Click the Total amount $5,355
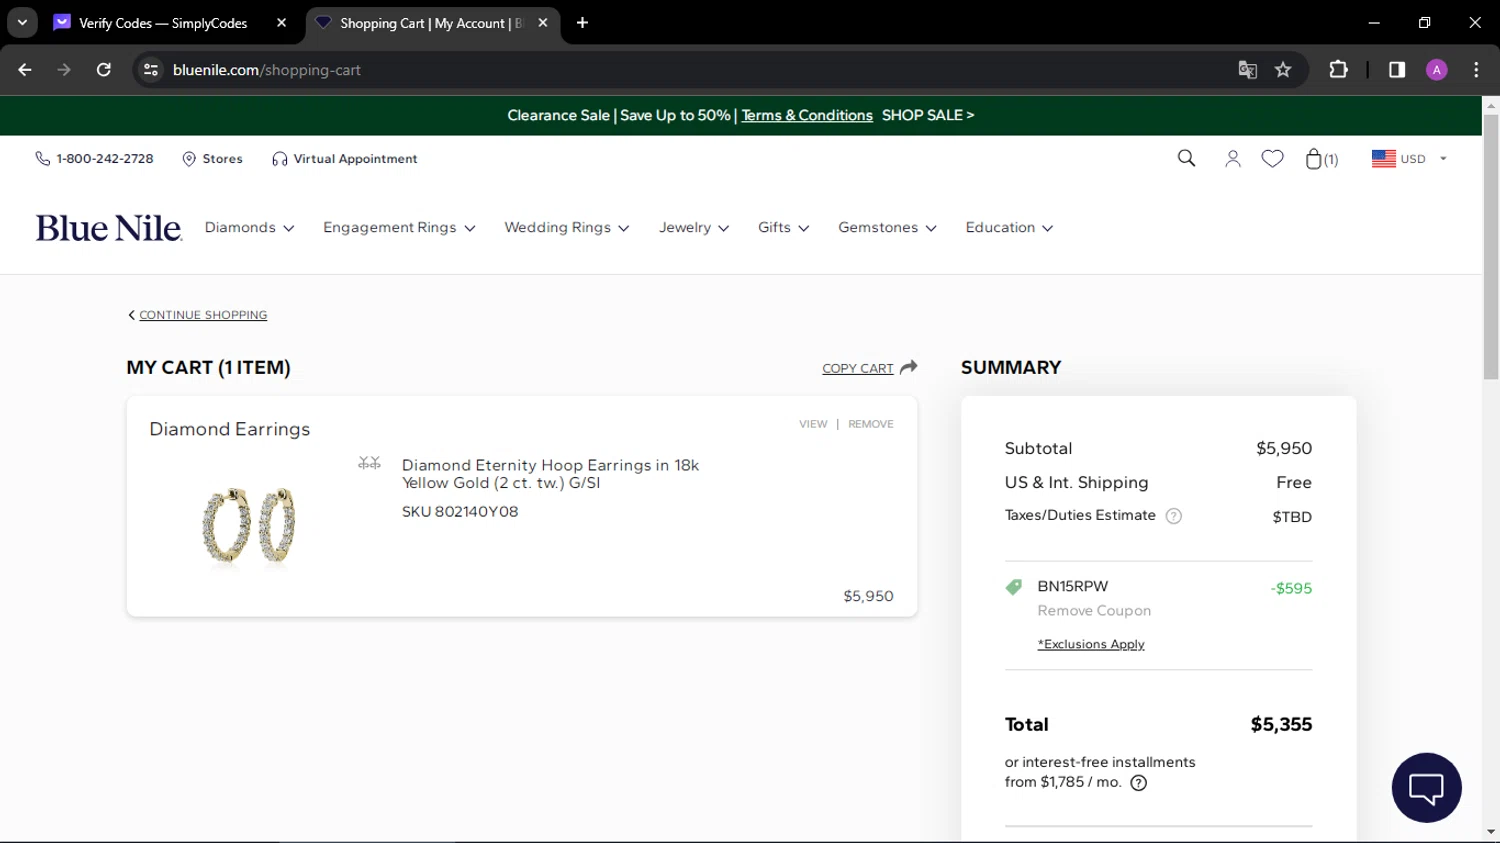The height and width of the screenshot is (843, 1500). [1281, 725]
